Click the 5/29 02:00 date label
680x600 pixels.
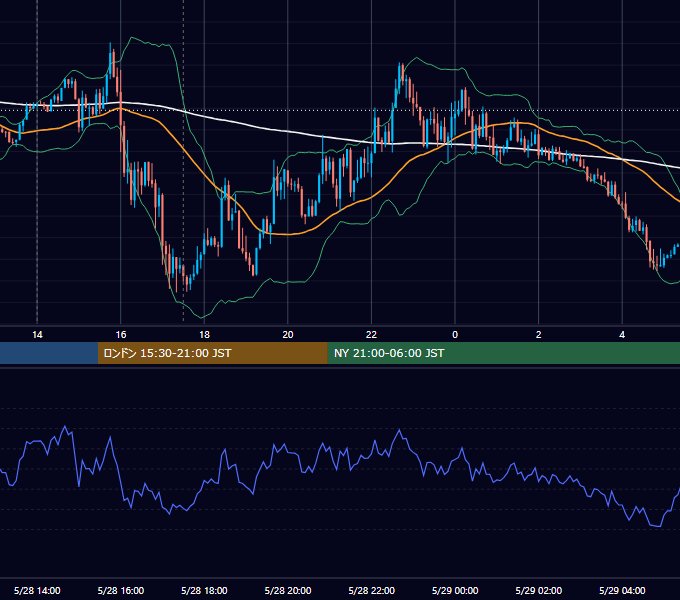click(539, 590)
